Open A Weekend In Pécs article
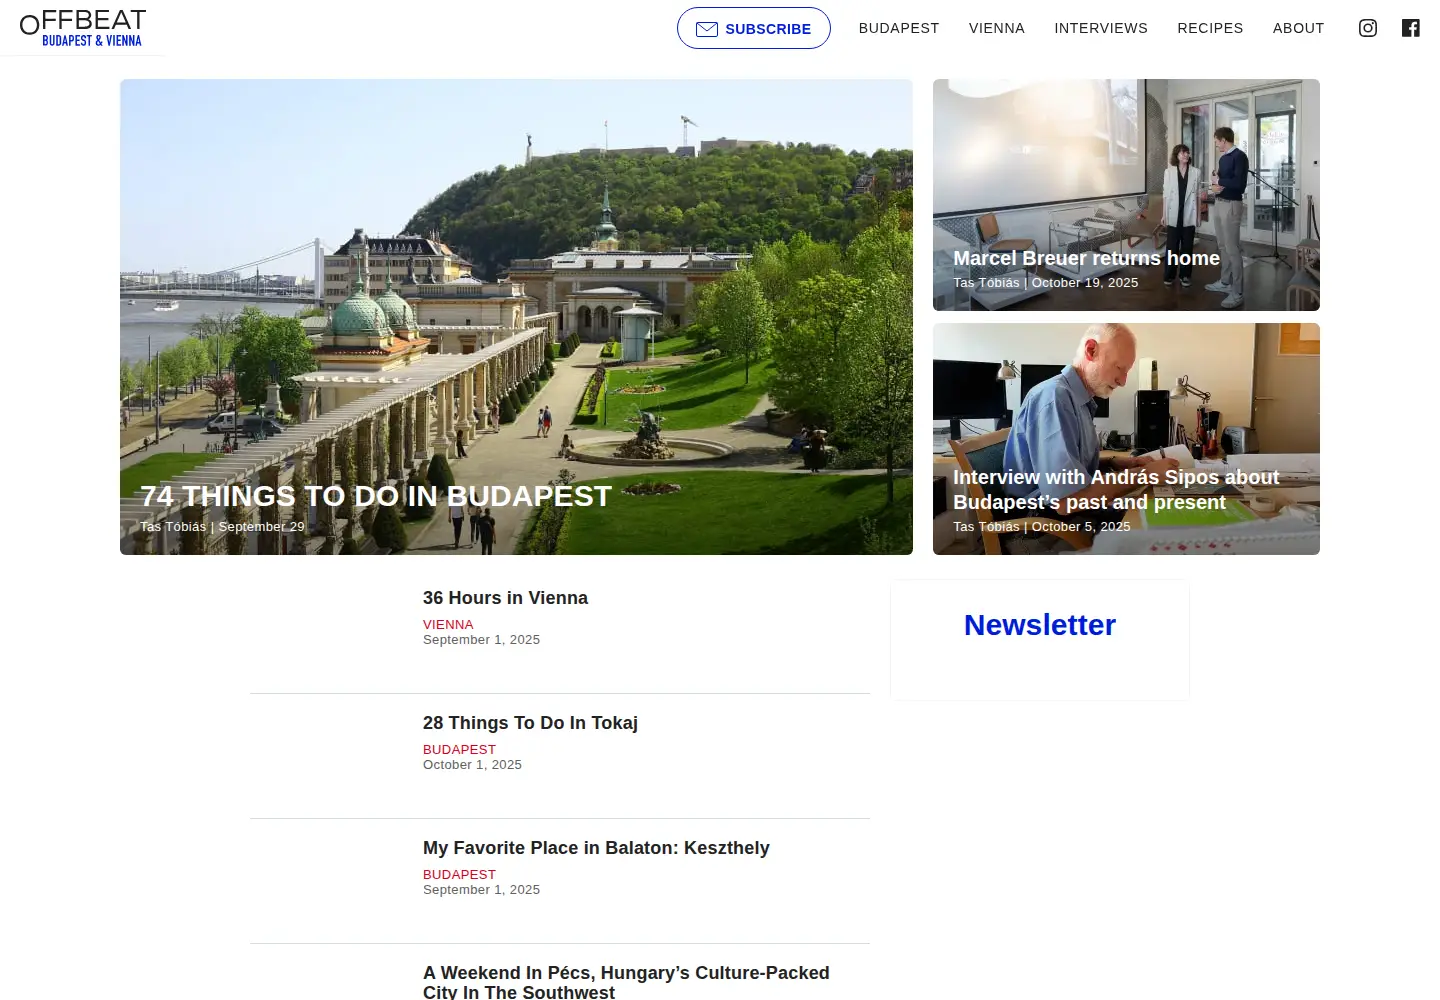Viewport: 1440px width, 1000px height. tap(626, 982)
